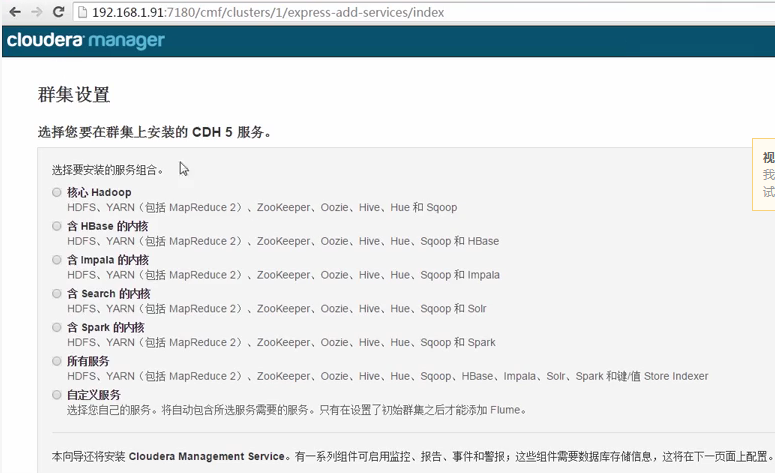775x473 pixels.
Task: Focus the address bar showing 192.168.1.91 URL
Action: [425, 12]
